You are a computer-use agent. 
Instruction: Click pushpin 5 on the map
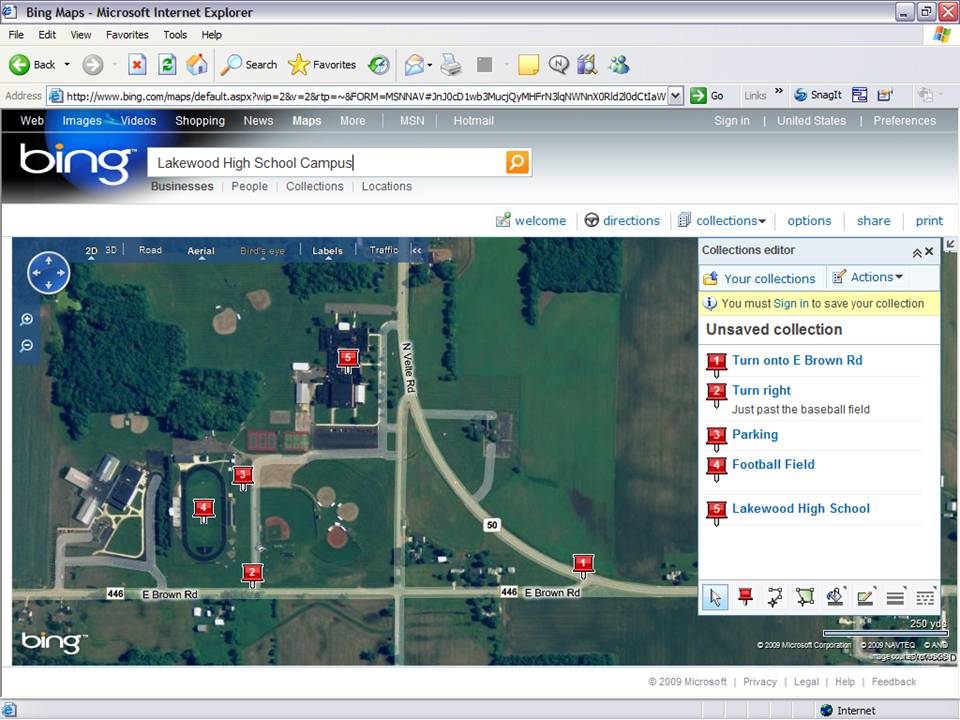click(348, 359)
